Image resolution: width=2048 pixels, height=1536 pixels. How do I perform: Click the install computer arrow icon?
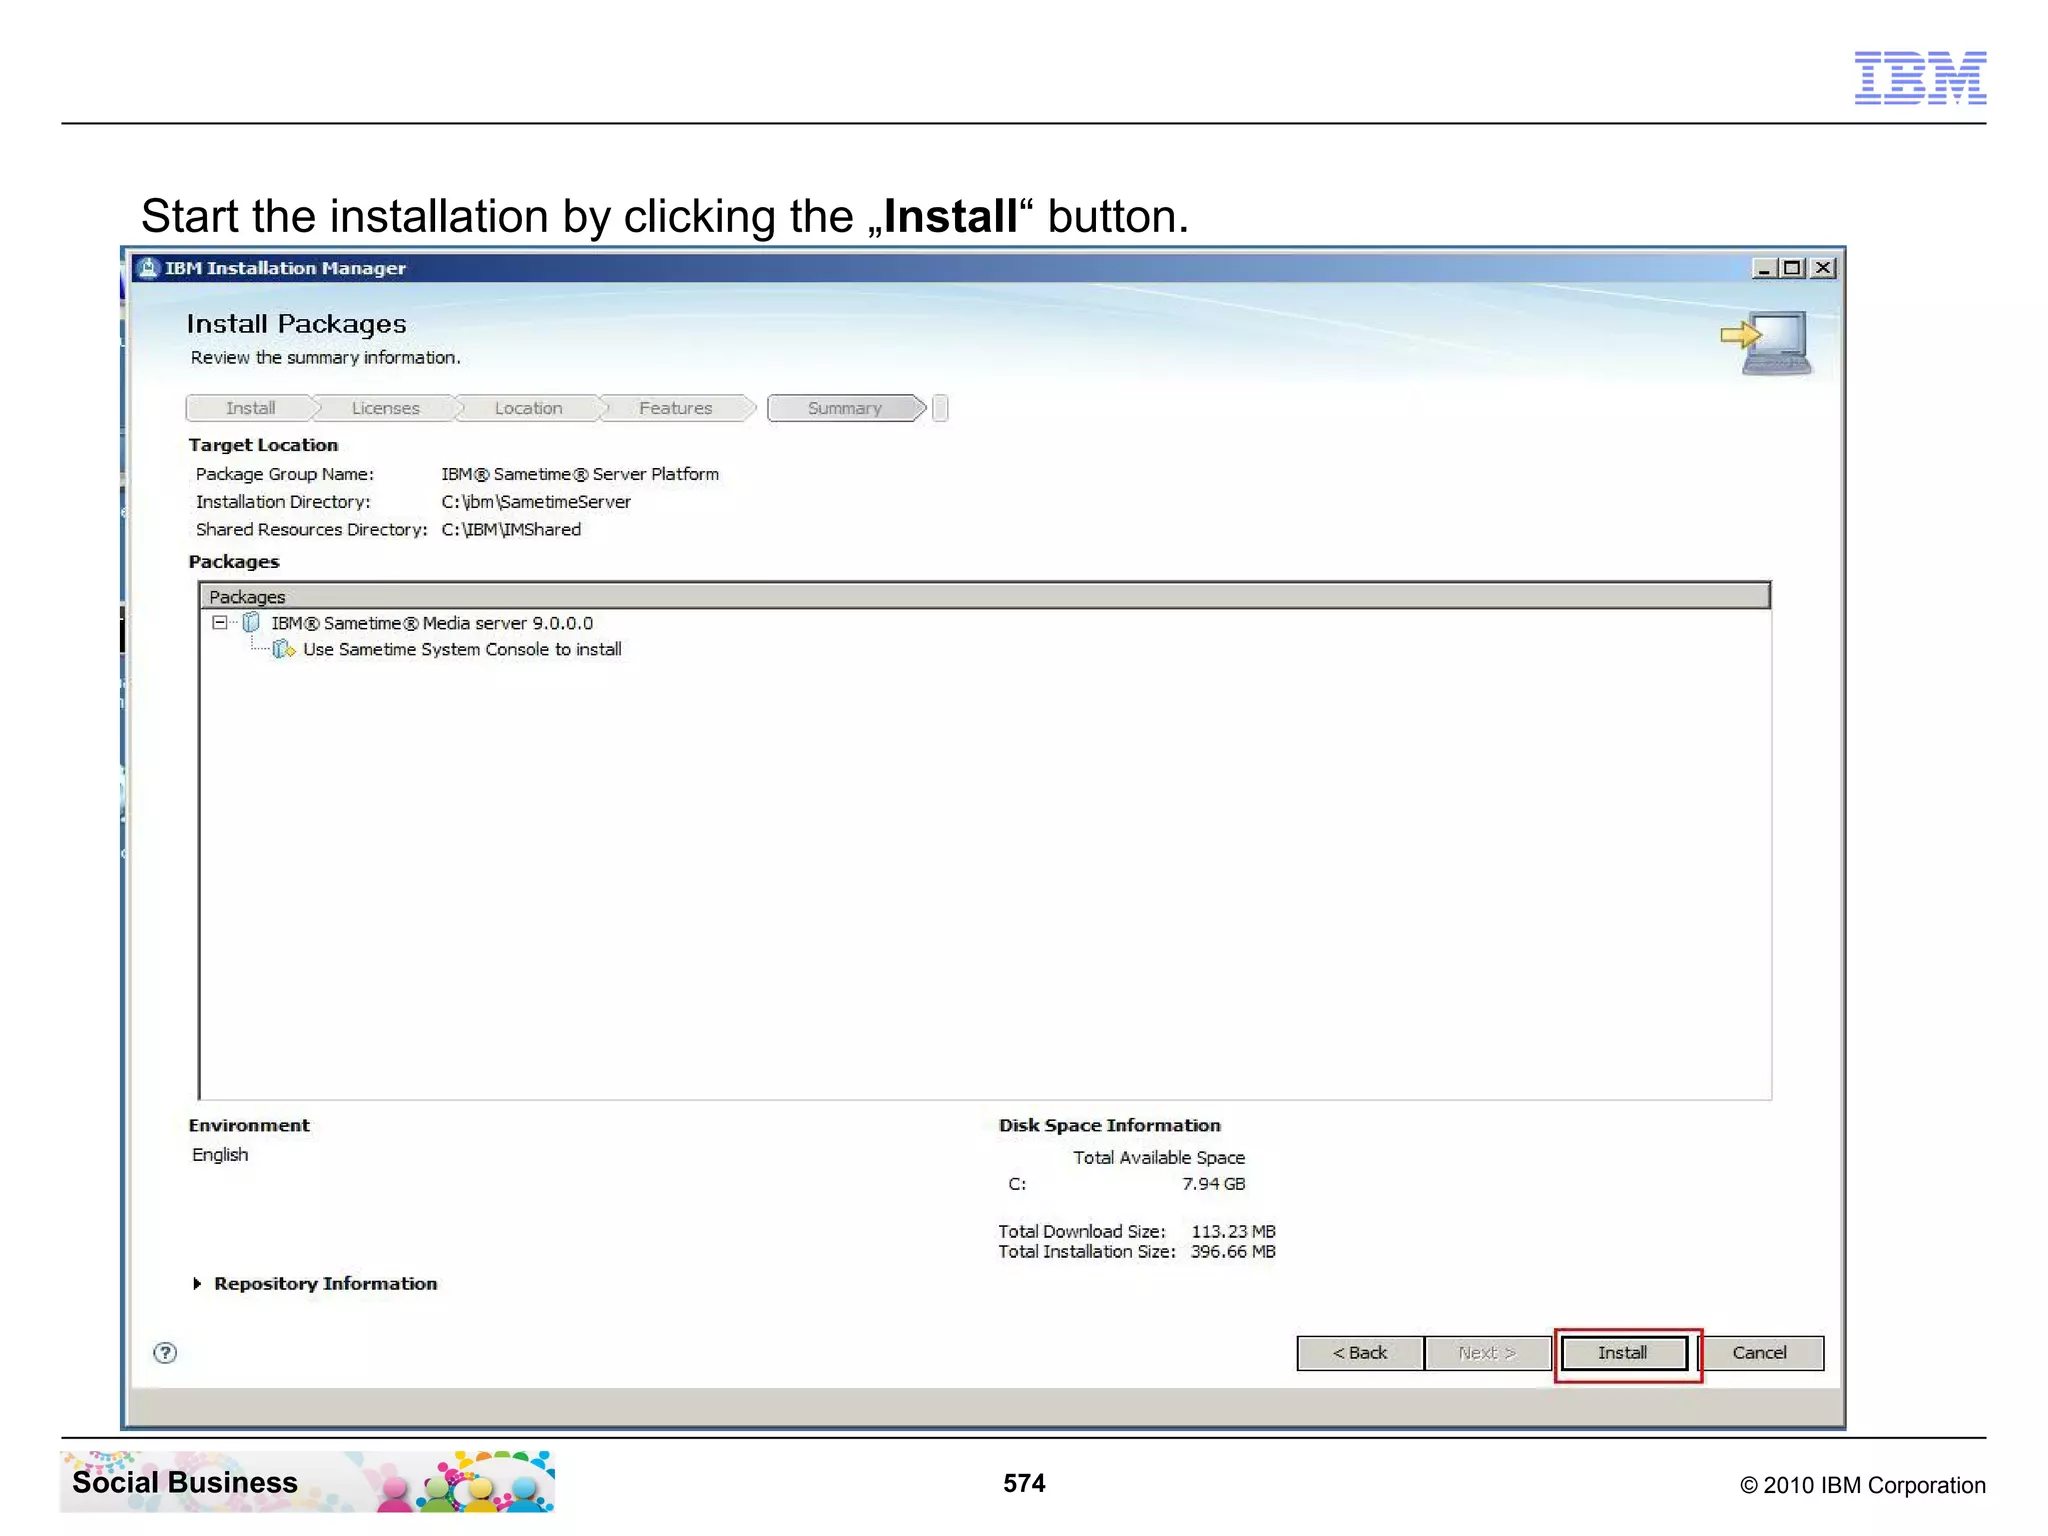click(1767, 342)
